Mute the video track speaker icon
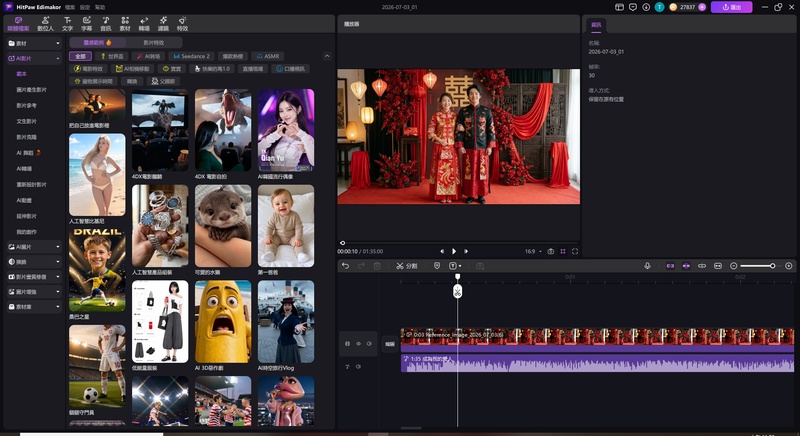 369,344
